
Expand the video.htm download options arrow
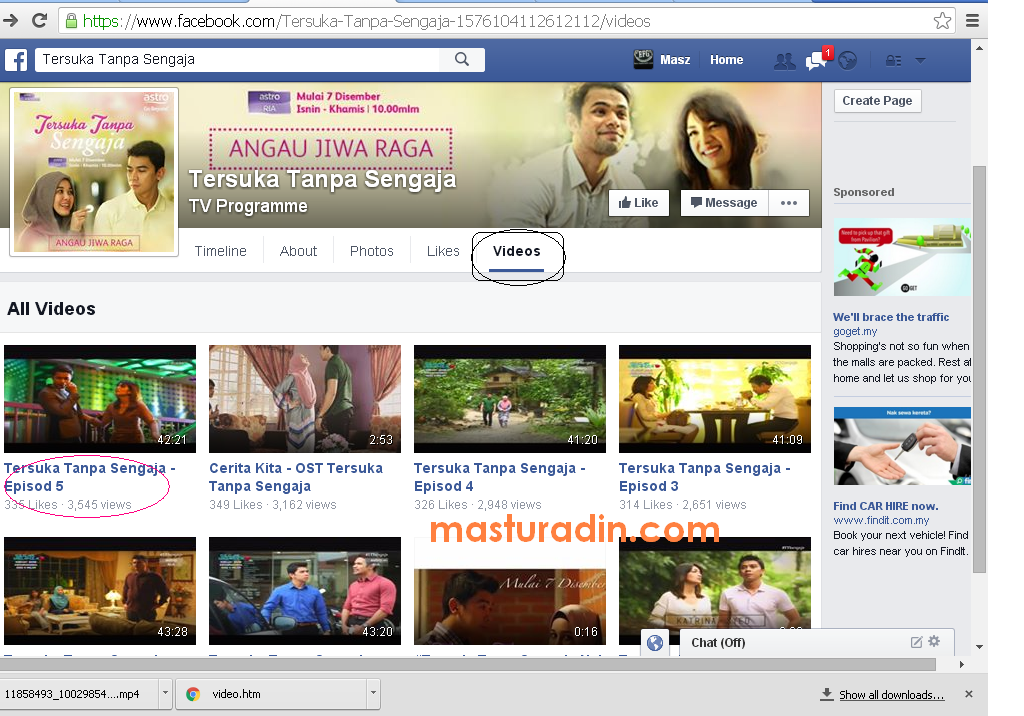coord(374,694)
